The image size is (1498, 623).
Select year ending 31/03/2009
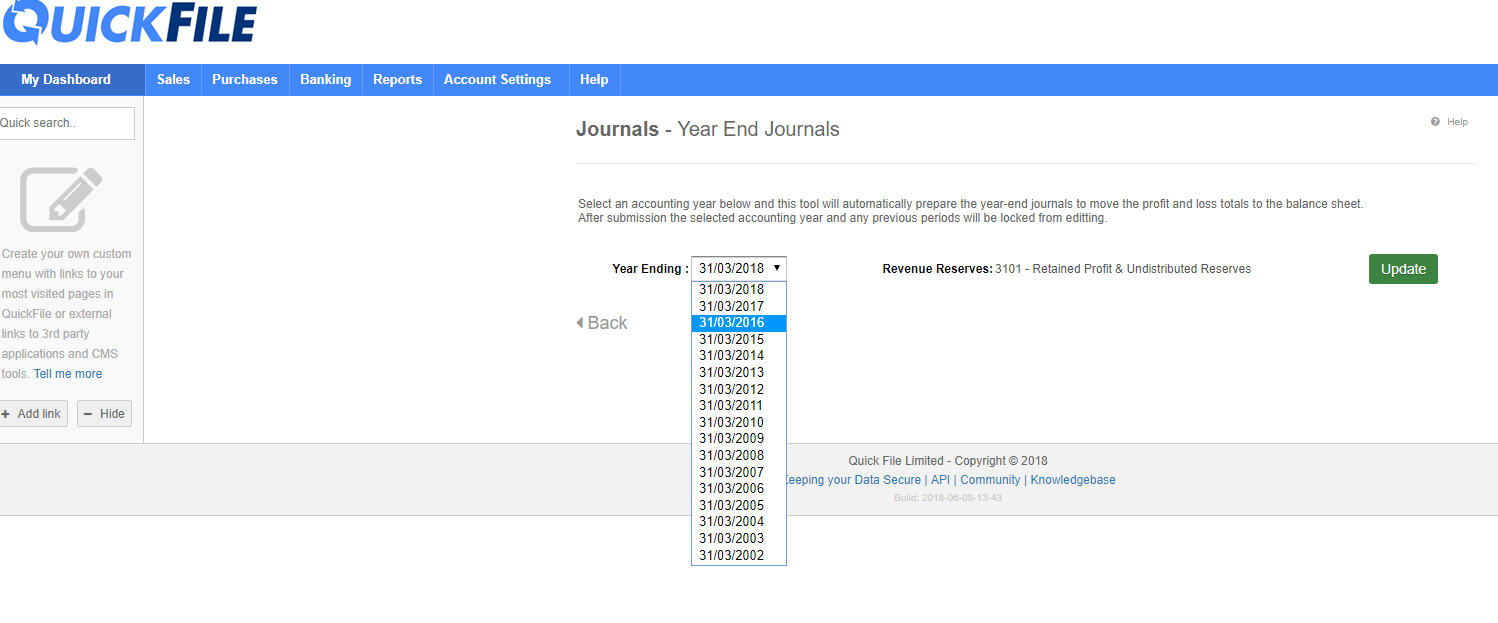[739, 439]
